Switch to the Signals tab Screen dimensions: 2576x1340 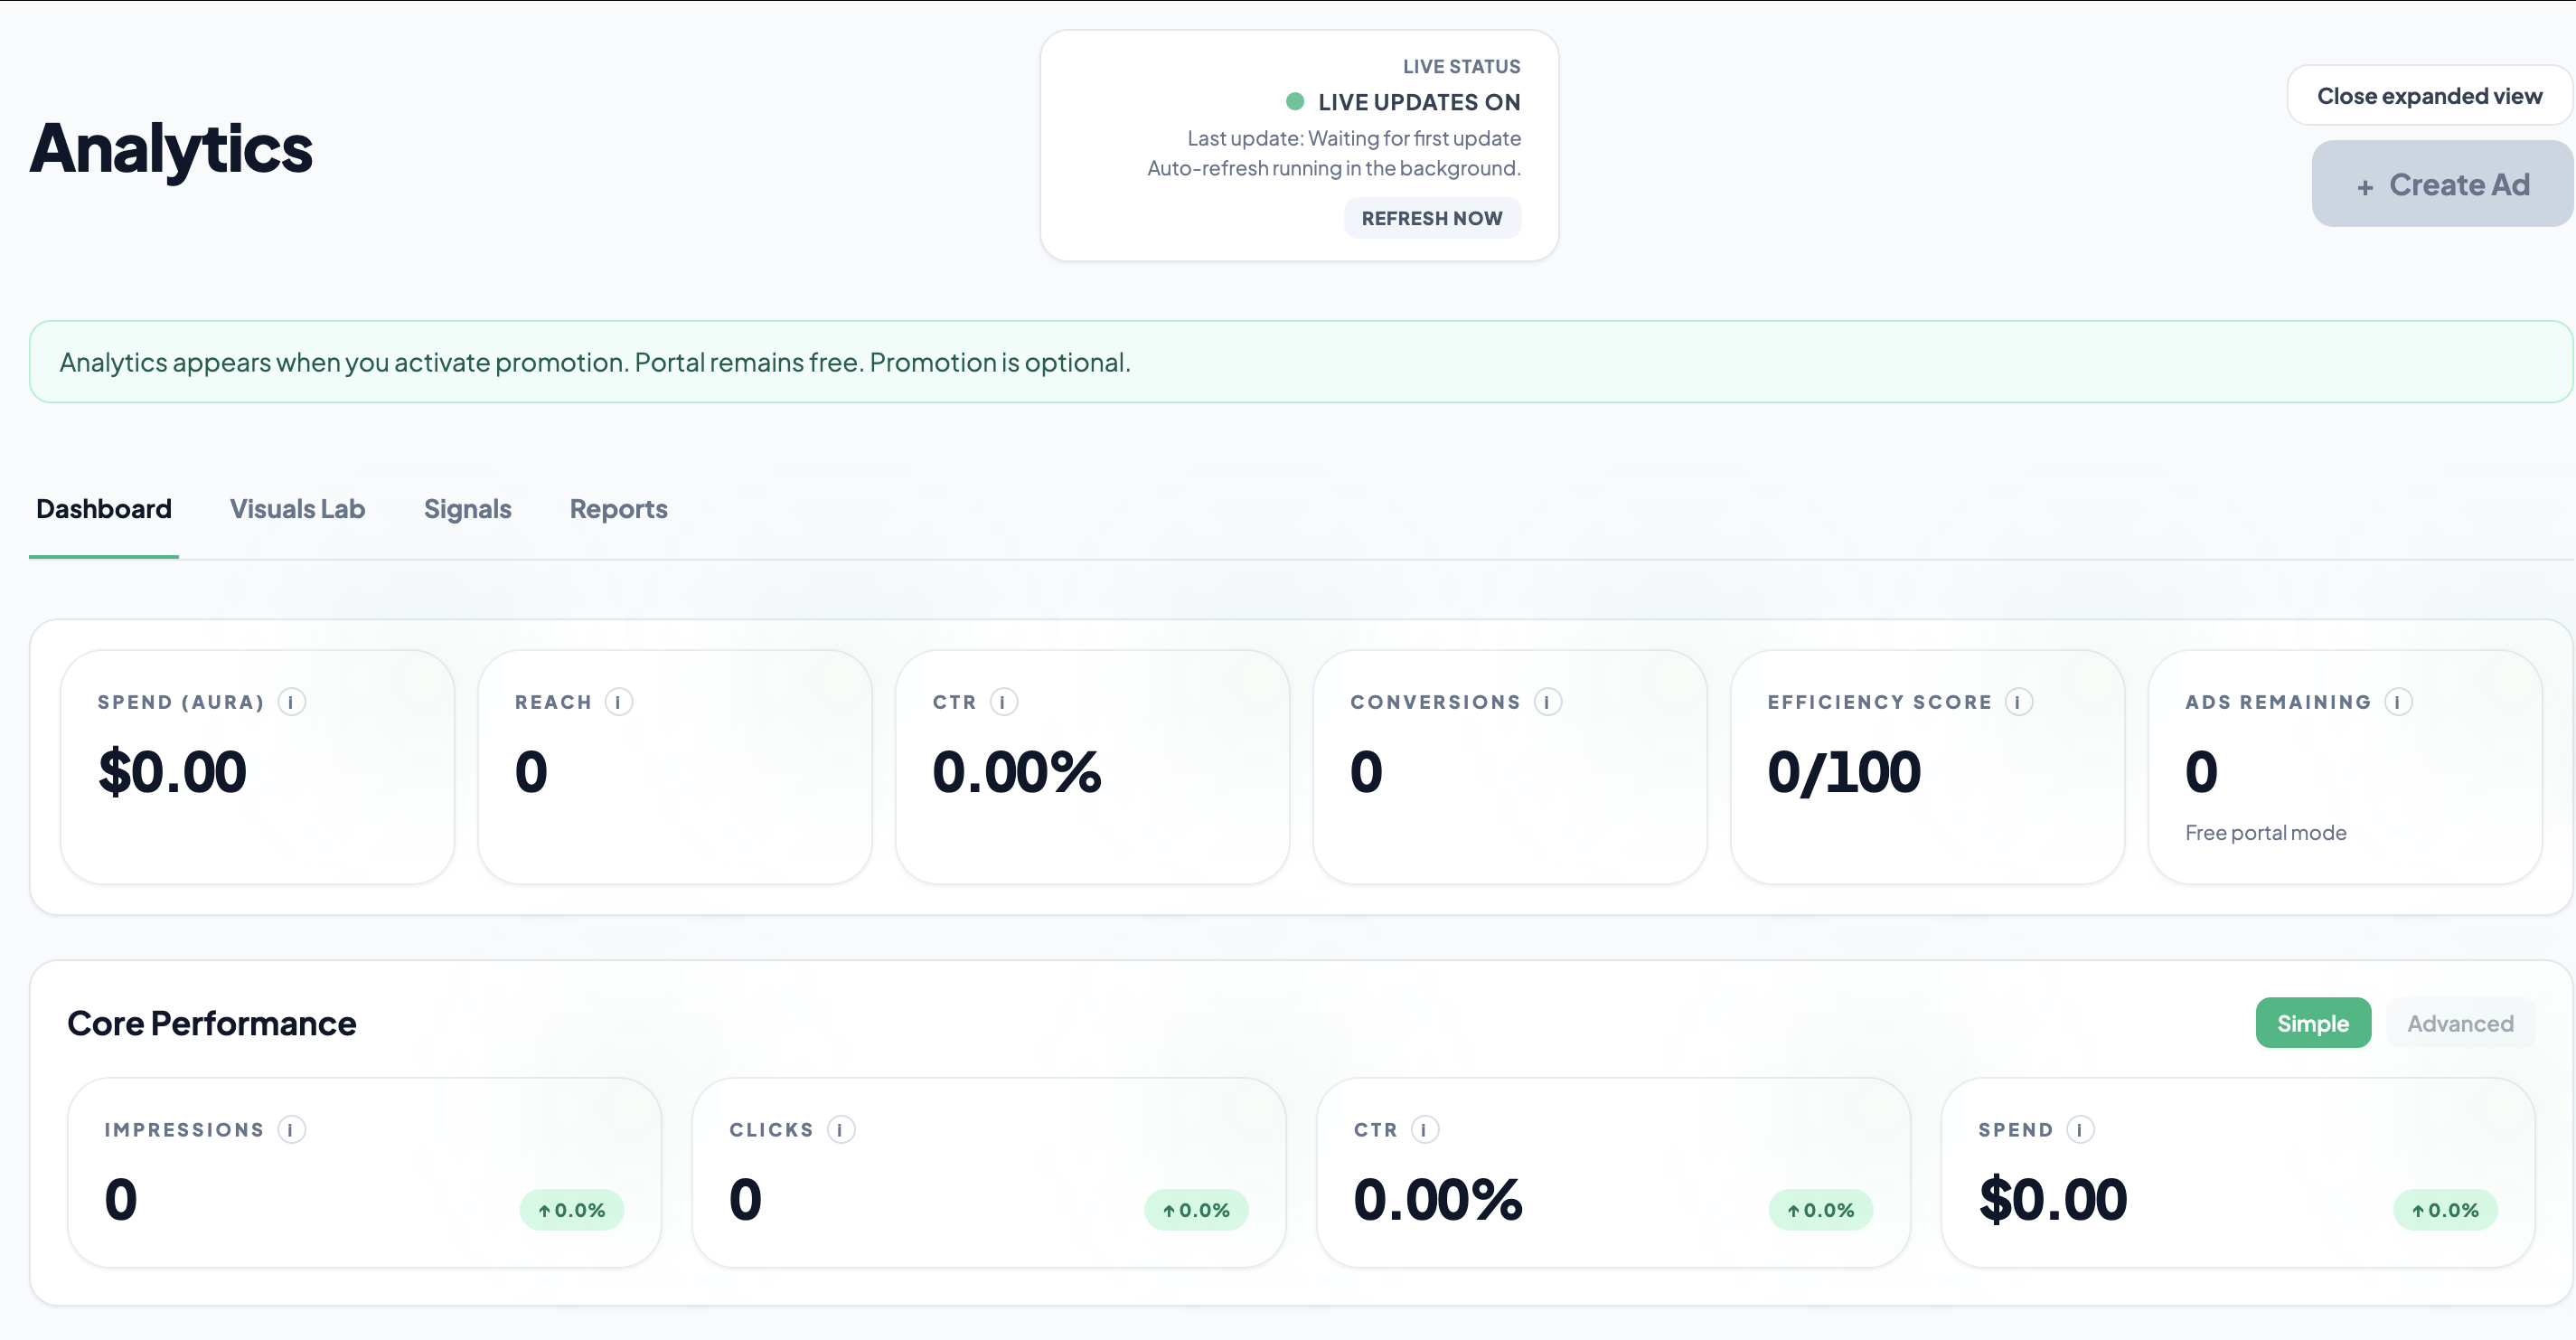tap(467, 509)
